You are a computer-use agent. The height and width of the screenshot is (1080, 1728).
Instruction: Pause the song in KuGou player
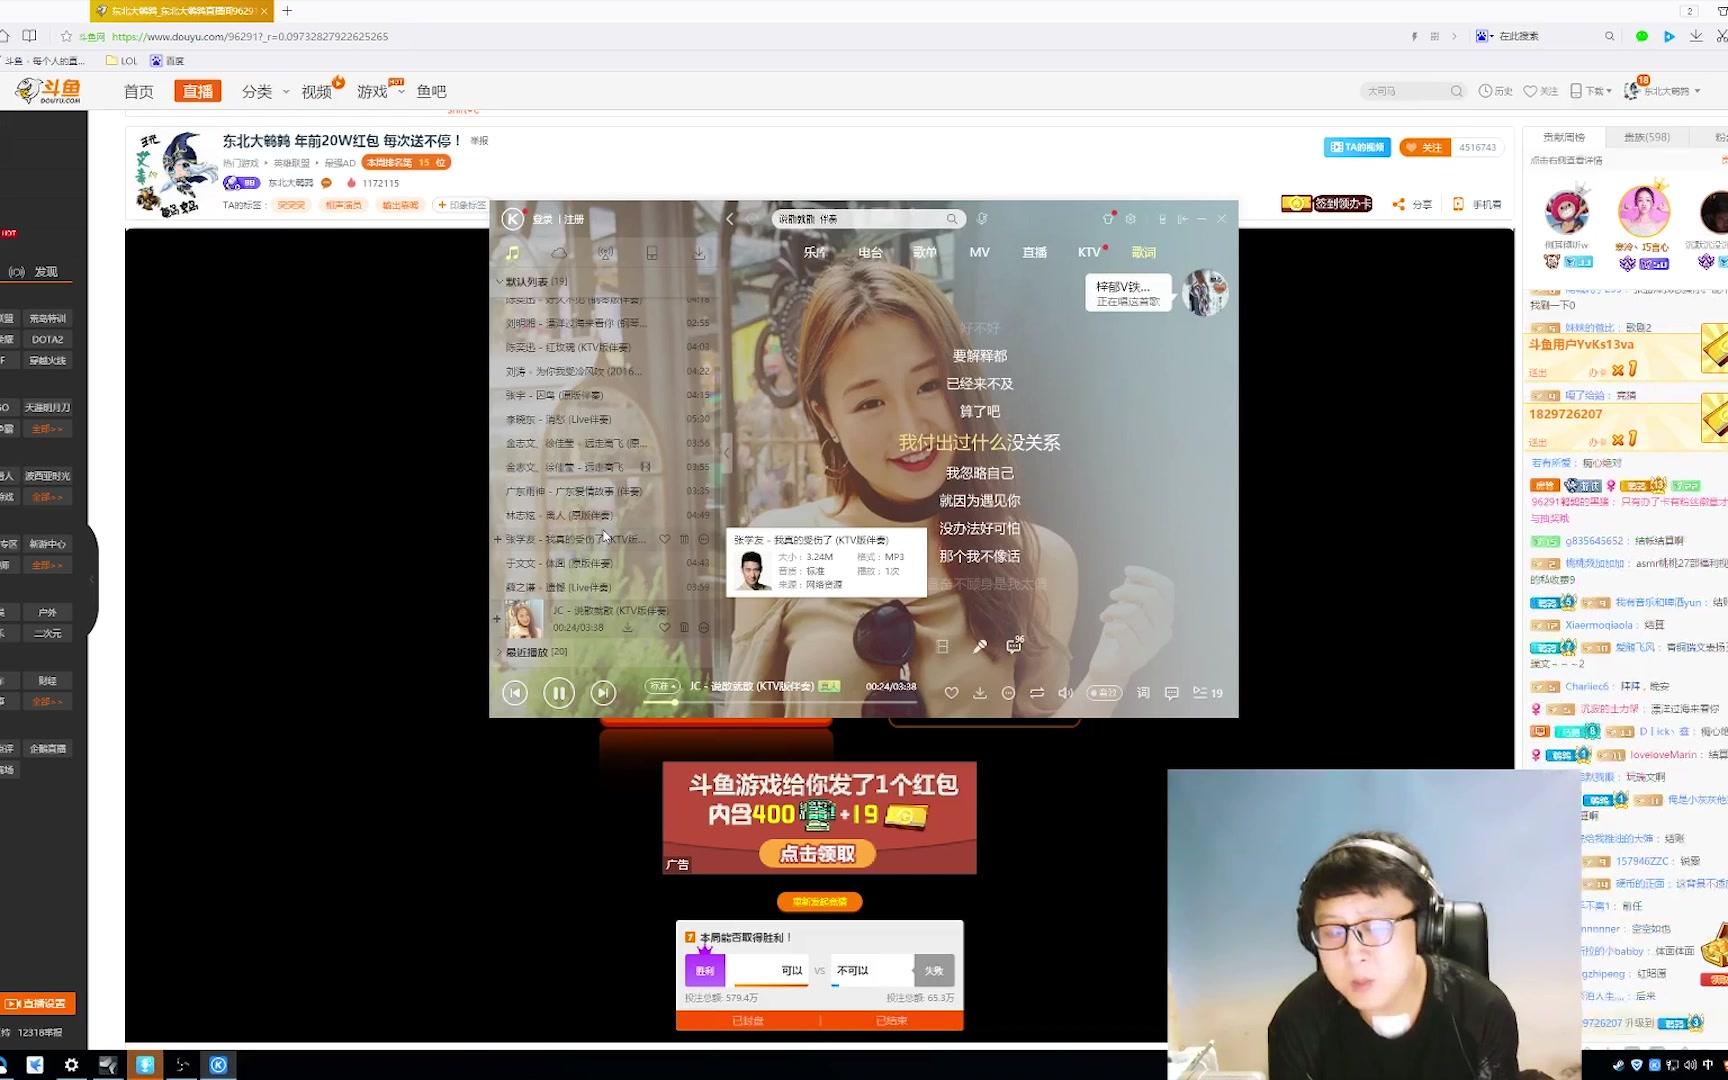coord(559,692)
